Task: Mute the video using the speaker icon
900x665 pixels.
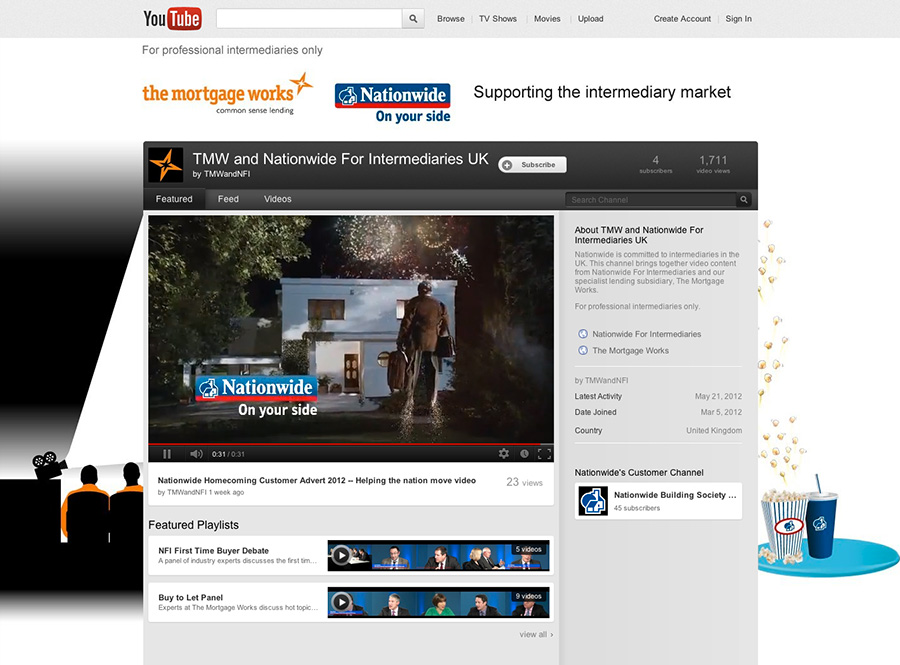Action: pos(196,454)
